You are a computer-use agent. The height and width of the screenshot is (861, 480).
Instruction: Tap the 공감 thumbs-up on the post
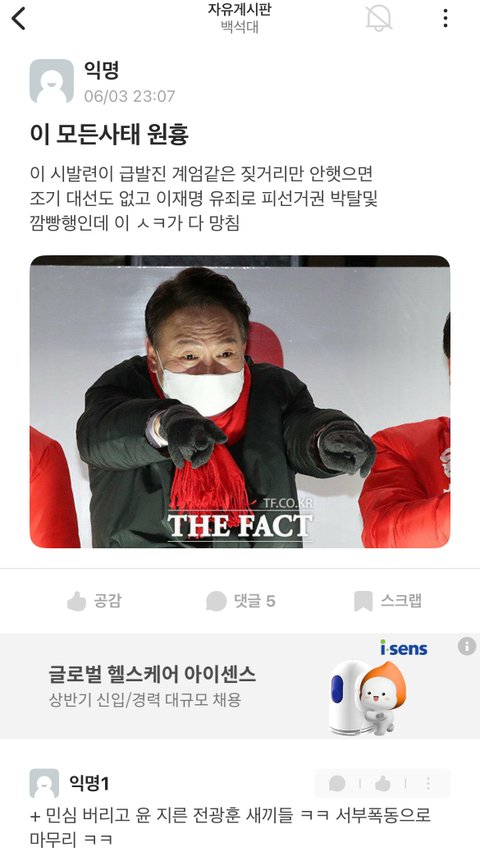[x=94, y=601]
